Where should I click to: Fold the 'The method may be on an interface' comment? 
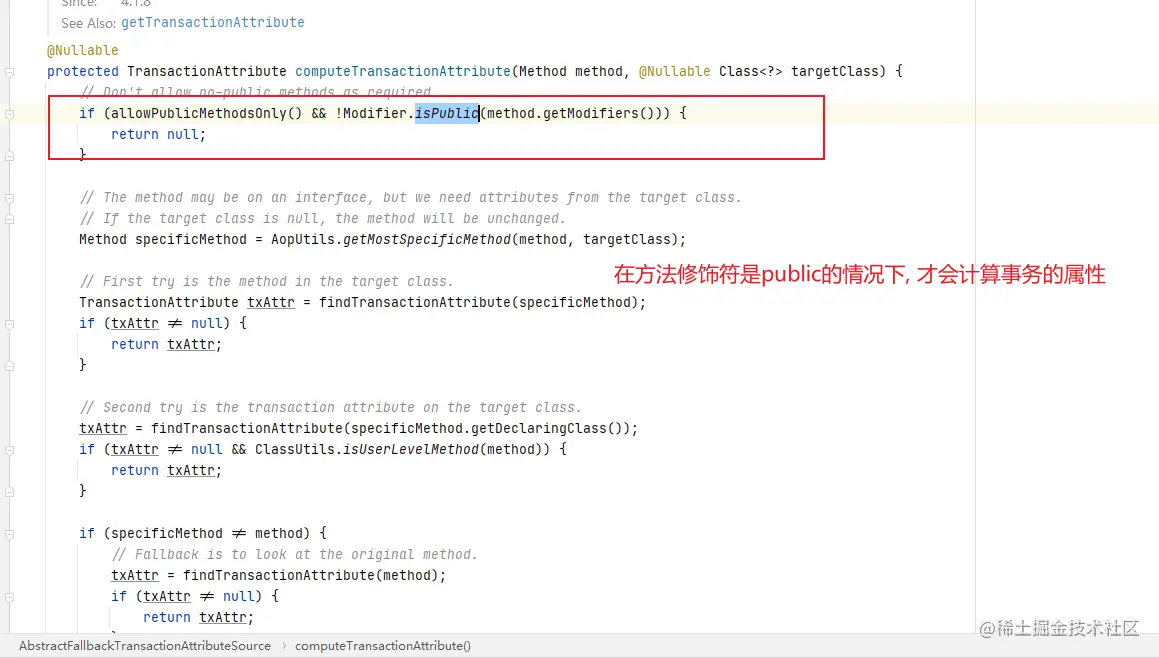pos(10,198)
